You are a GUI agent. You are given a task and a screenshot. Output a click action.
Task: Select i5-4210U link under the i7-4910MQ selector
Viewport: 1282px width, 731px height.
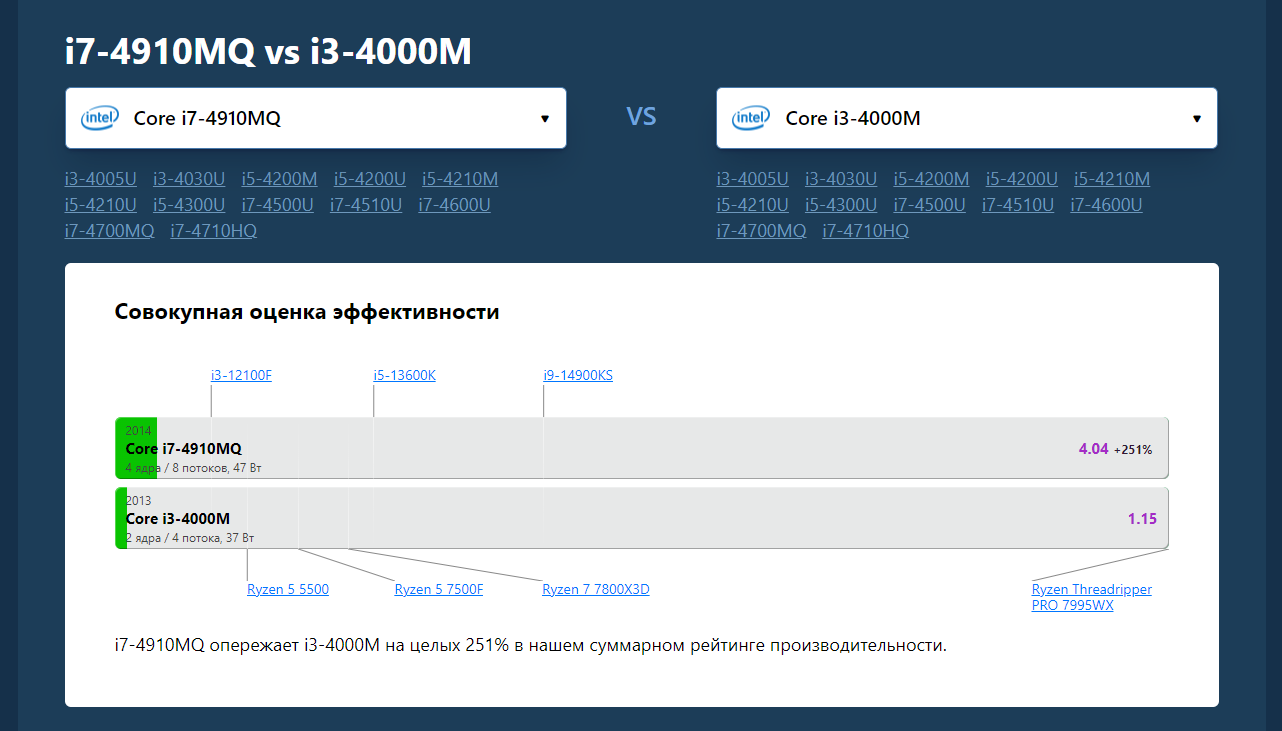101,205
